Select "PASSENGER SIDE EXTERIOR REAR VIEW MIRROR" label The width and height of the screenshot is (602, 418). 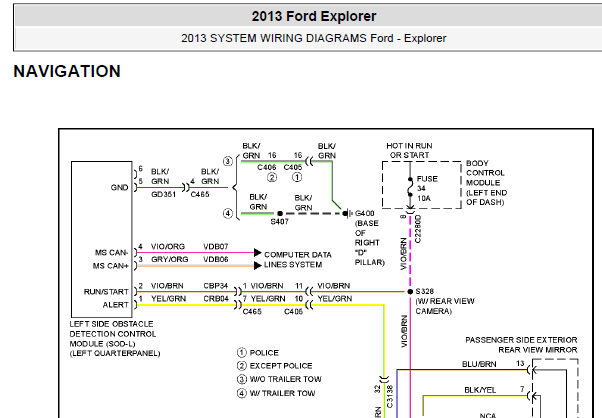click(x=521, y=345)
